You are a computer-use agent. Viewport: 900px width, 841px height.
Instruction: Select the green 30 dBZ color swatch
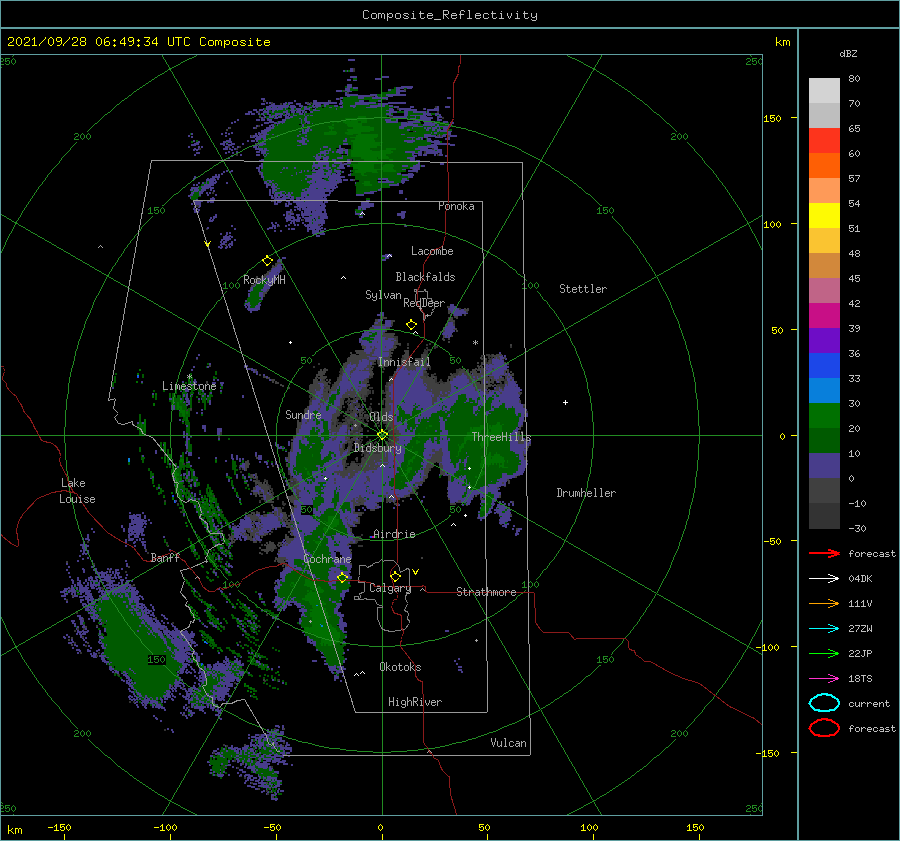pyautogui.click(x=824, y=415)
